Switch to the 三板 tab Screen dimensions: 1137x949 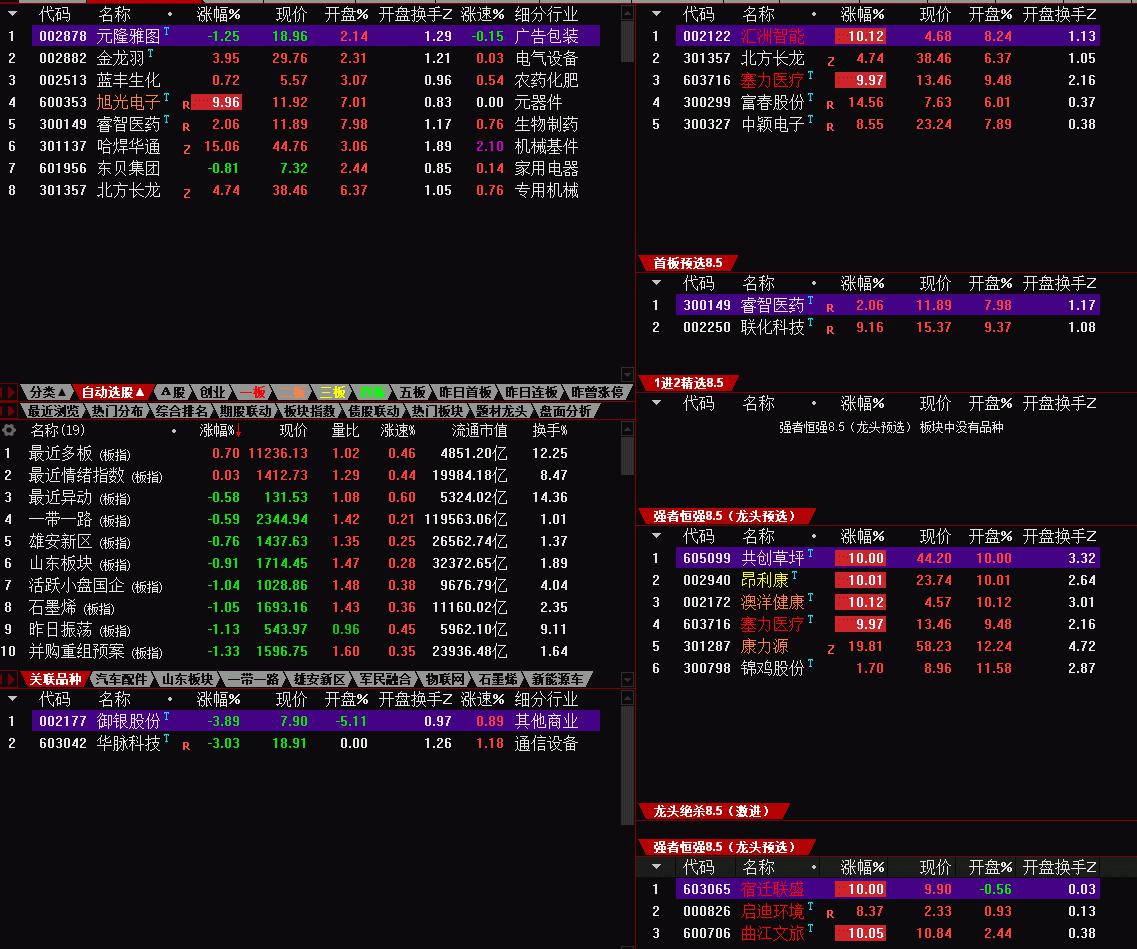[x=332, y=392]
